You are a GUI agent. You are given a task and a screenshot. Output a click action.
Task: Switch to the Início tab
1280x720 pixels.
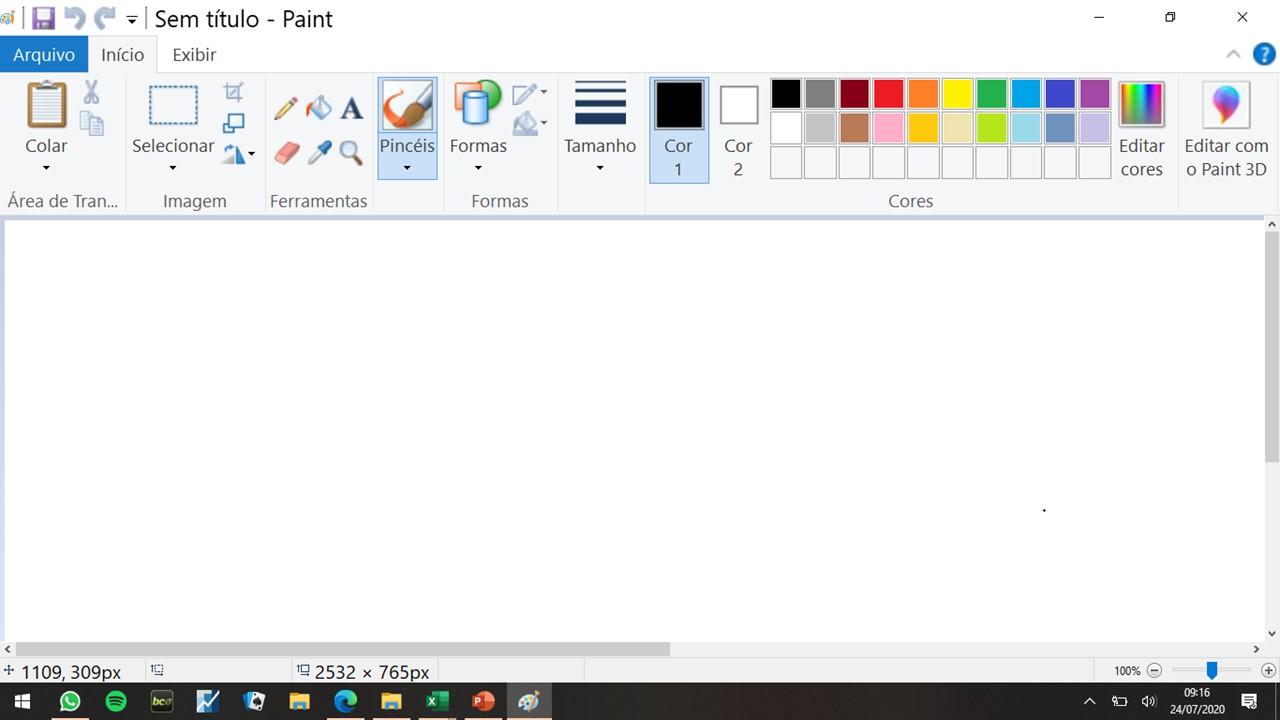point(122,55)
